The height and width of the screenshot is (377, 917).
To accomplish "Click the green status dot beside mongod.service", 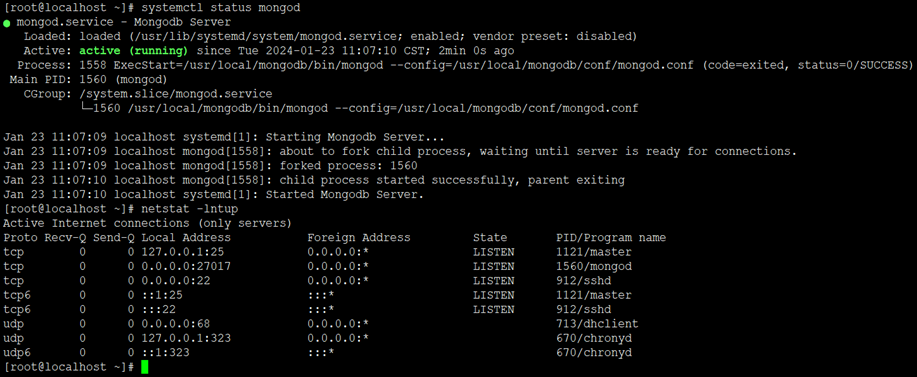I will pyautogui.click(x=6, y=23).
